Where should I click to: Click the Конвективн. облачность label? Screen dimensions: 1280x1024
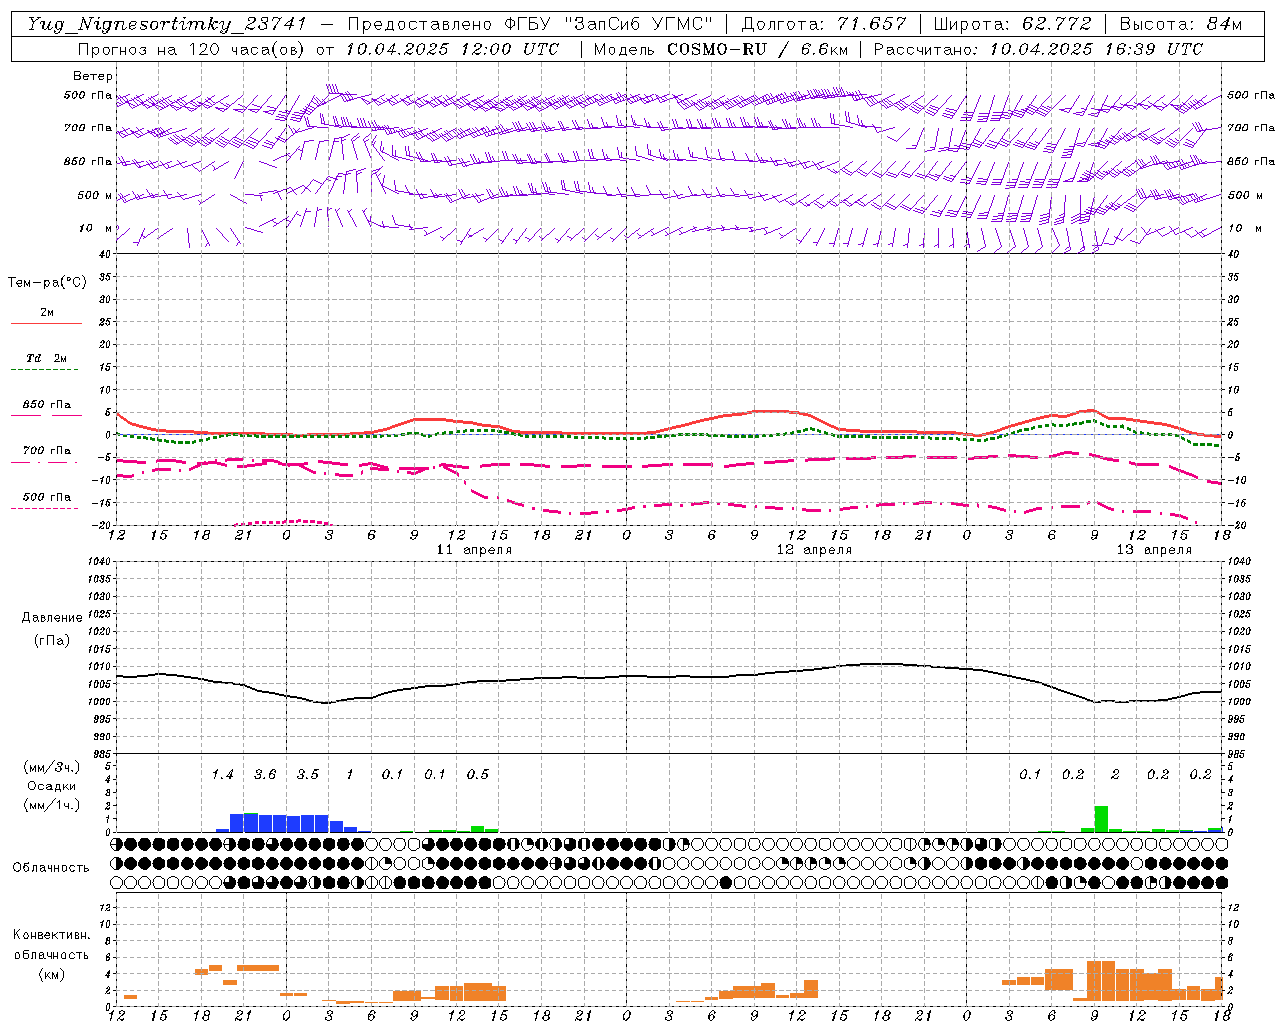click(51, 944)
